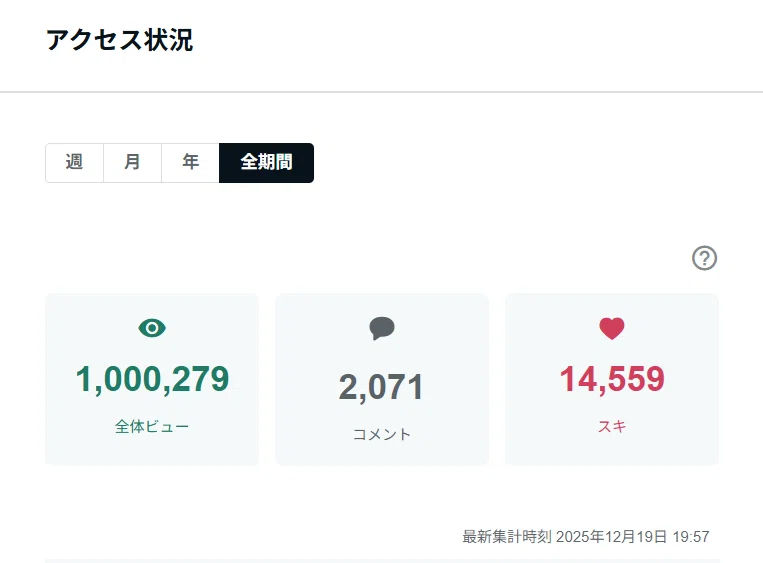Click the help question mark icon
763x563 pixels.
[704, 258]
